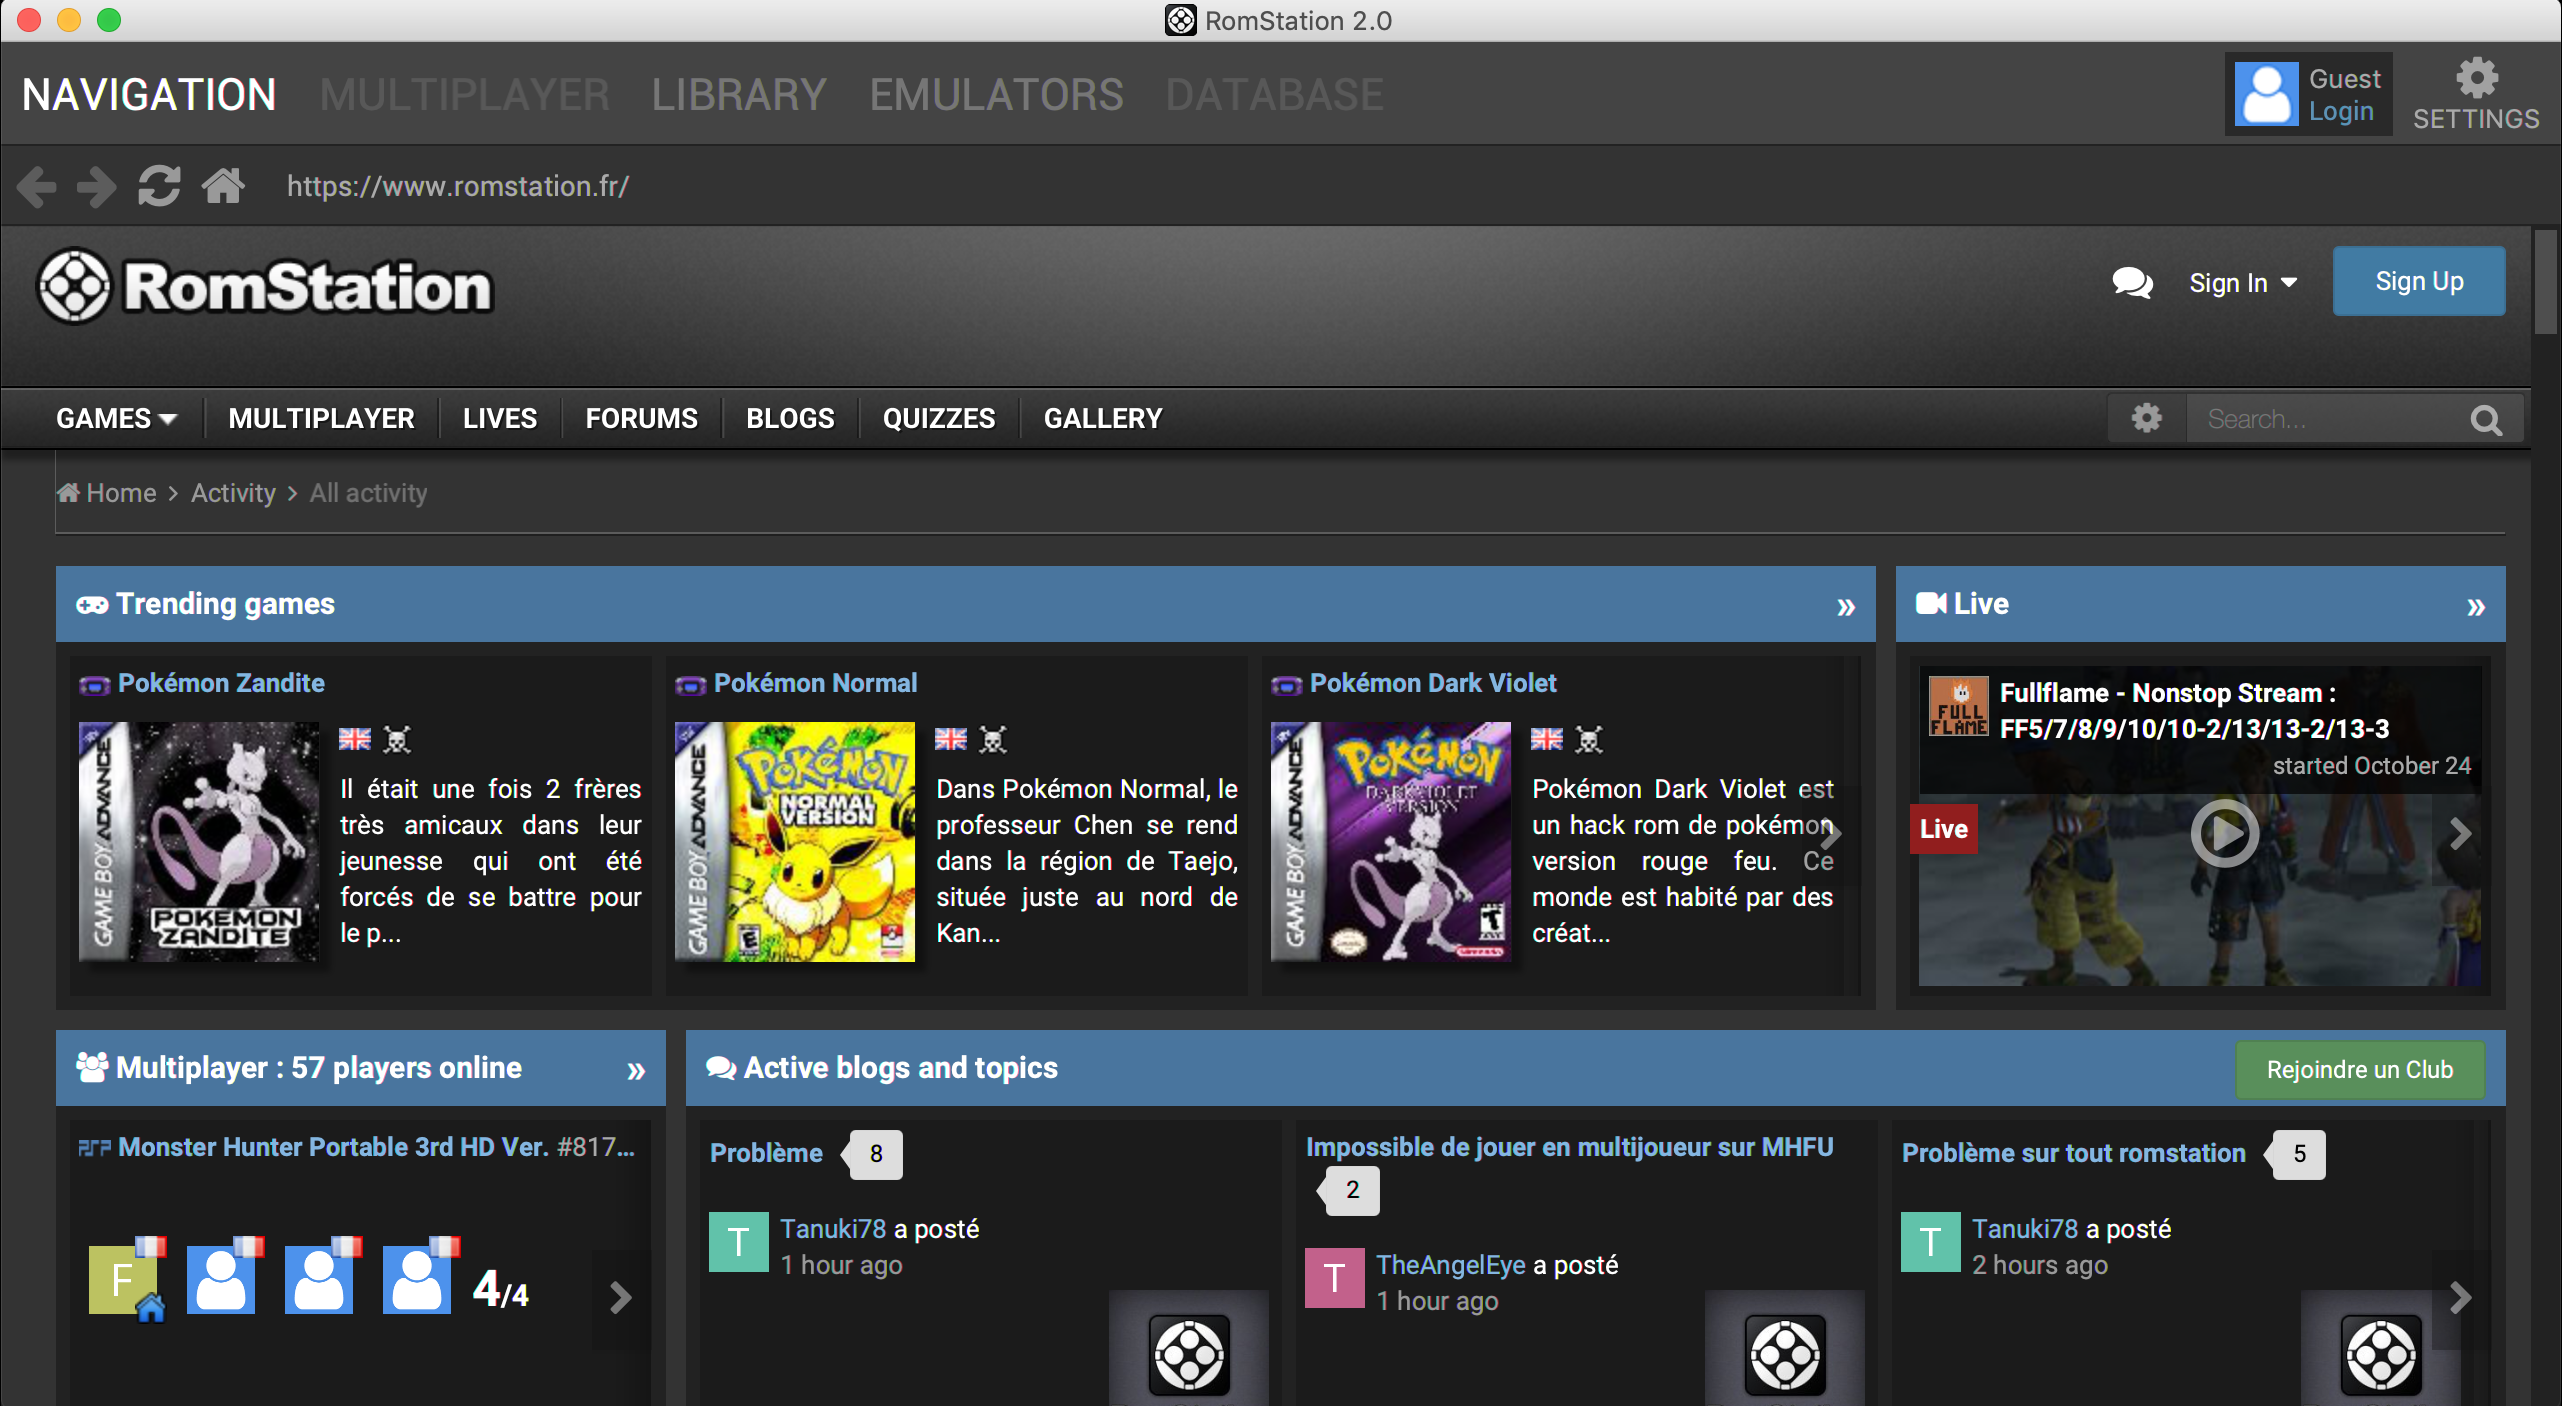
Task: Open Problème sur tout romstation topic
Action: click(x=2073, y=1153)
